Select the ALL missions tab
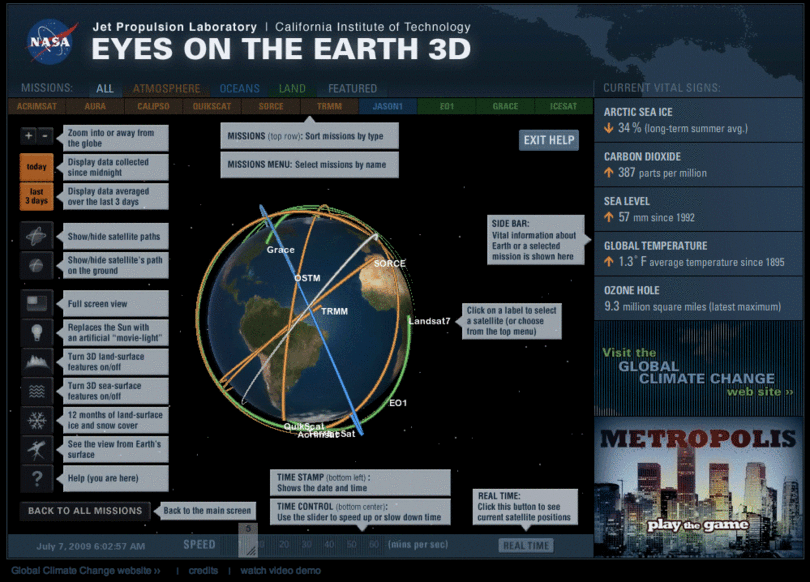The width and height of the screenshot is (810, 582). 105,88
